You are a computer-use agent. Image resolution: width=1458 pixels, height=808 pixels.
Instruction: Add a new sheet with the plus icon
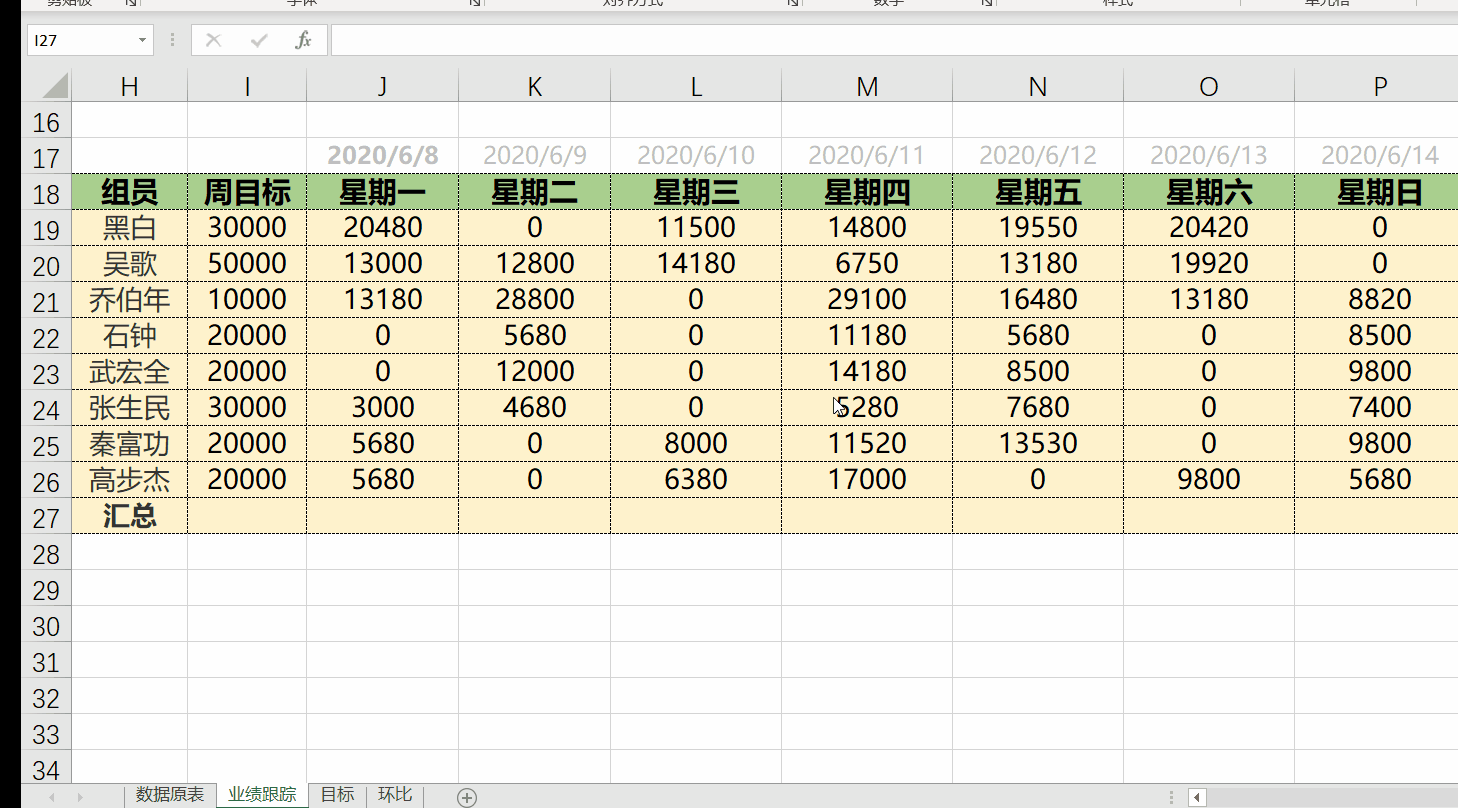coord(467,797)
